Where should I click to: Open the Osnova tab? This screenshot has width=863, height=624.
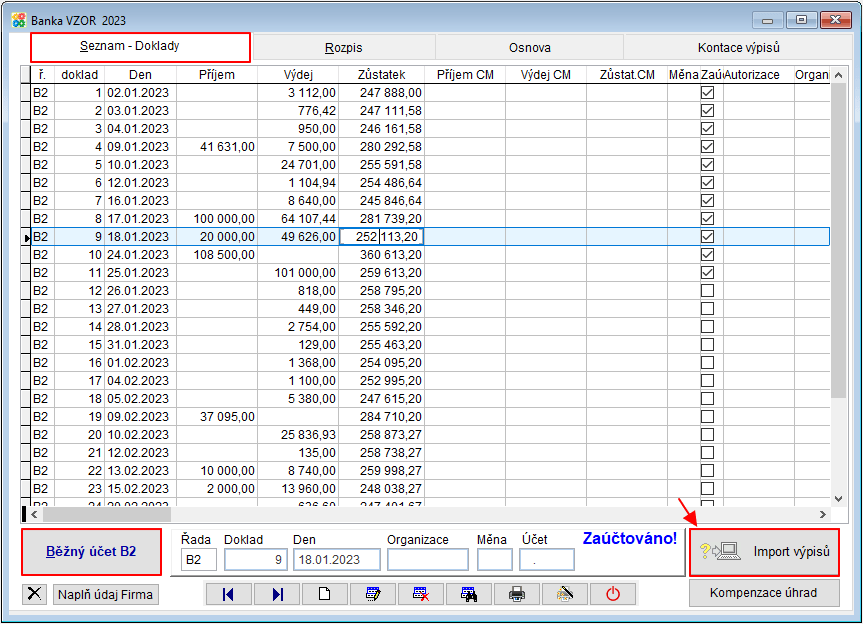pyautogui.click(x=529, y=48)
